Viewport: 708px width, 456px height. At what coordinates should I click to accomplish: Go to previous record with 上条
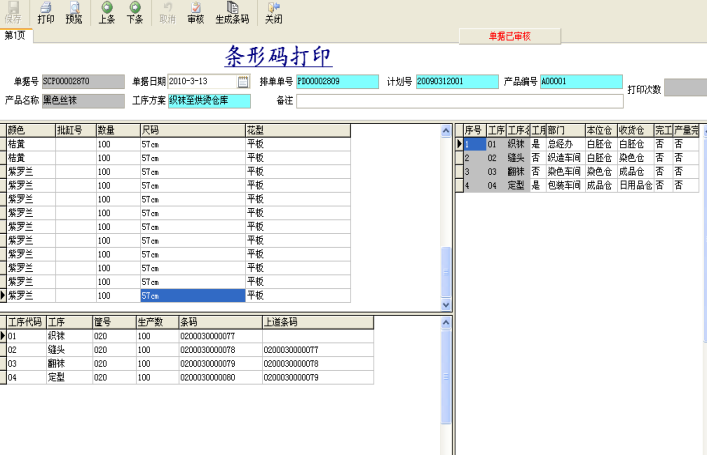107,13
